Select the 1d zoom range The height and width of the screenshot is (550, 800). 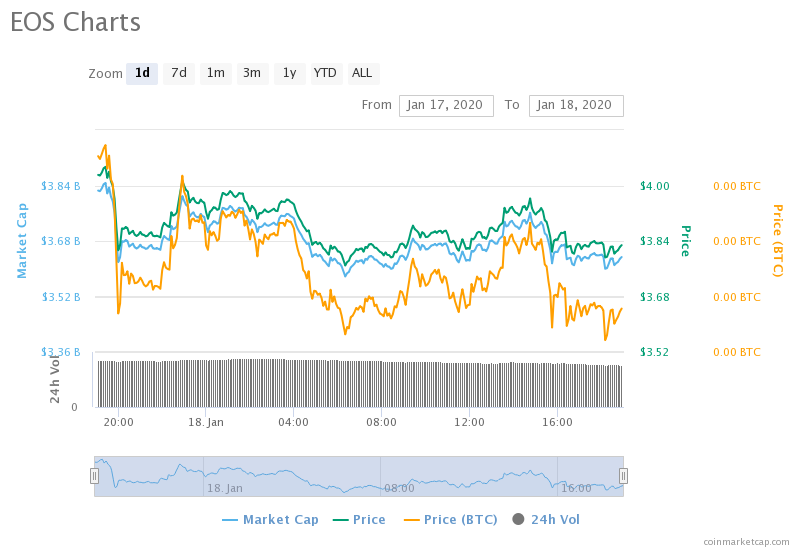(142, 73)
